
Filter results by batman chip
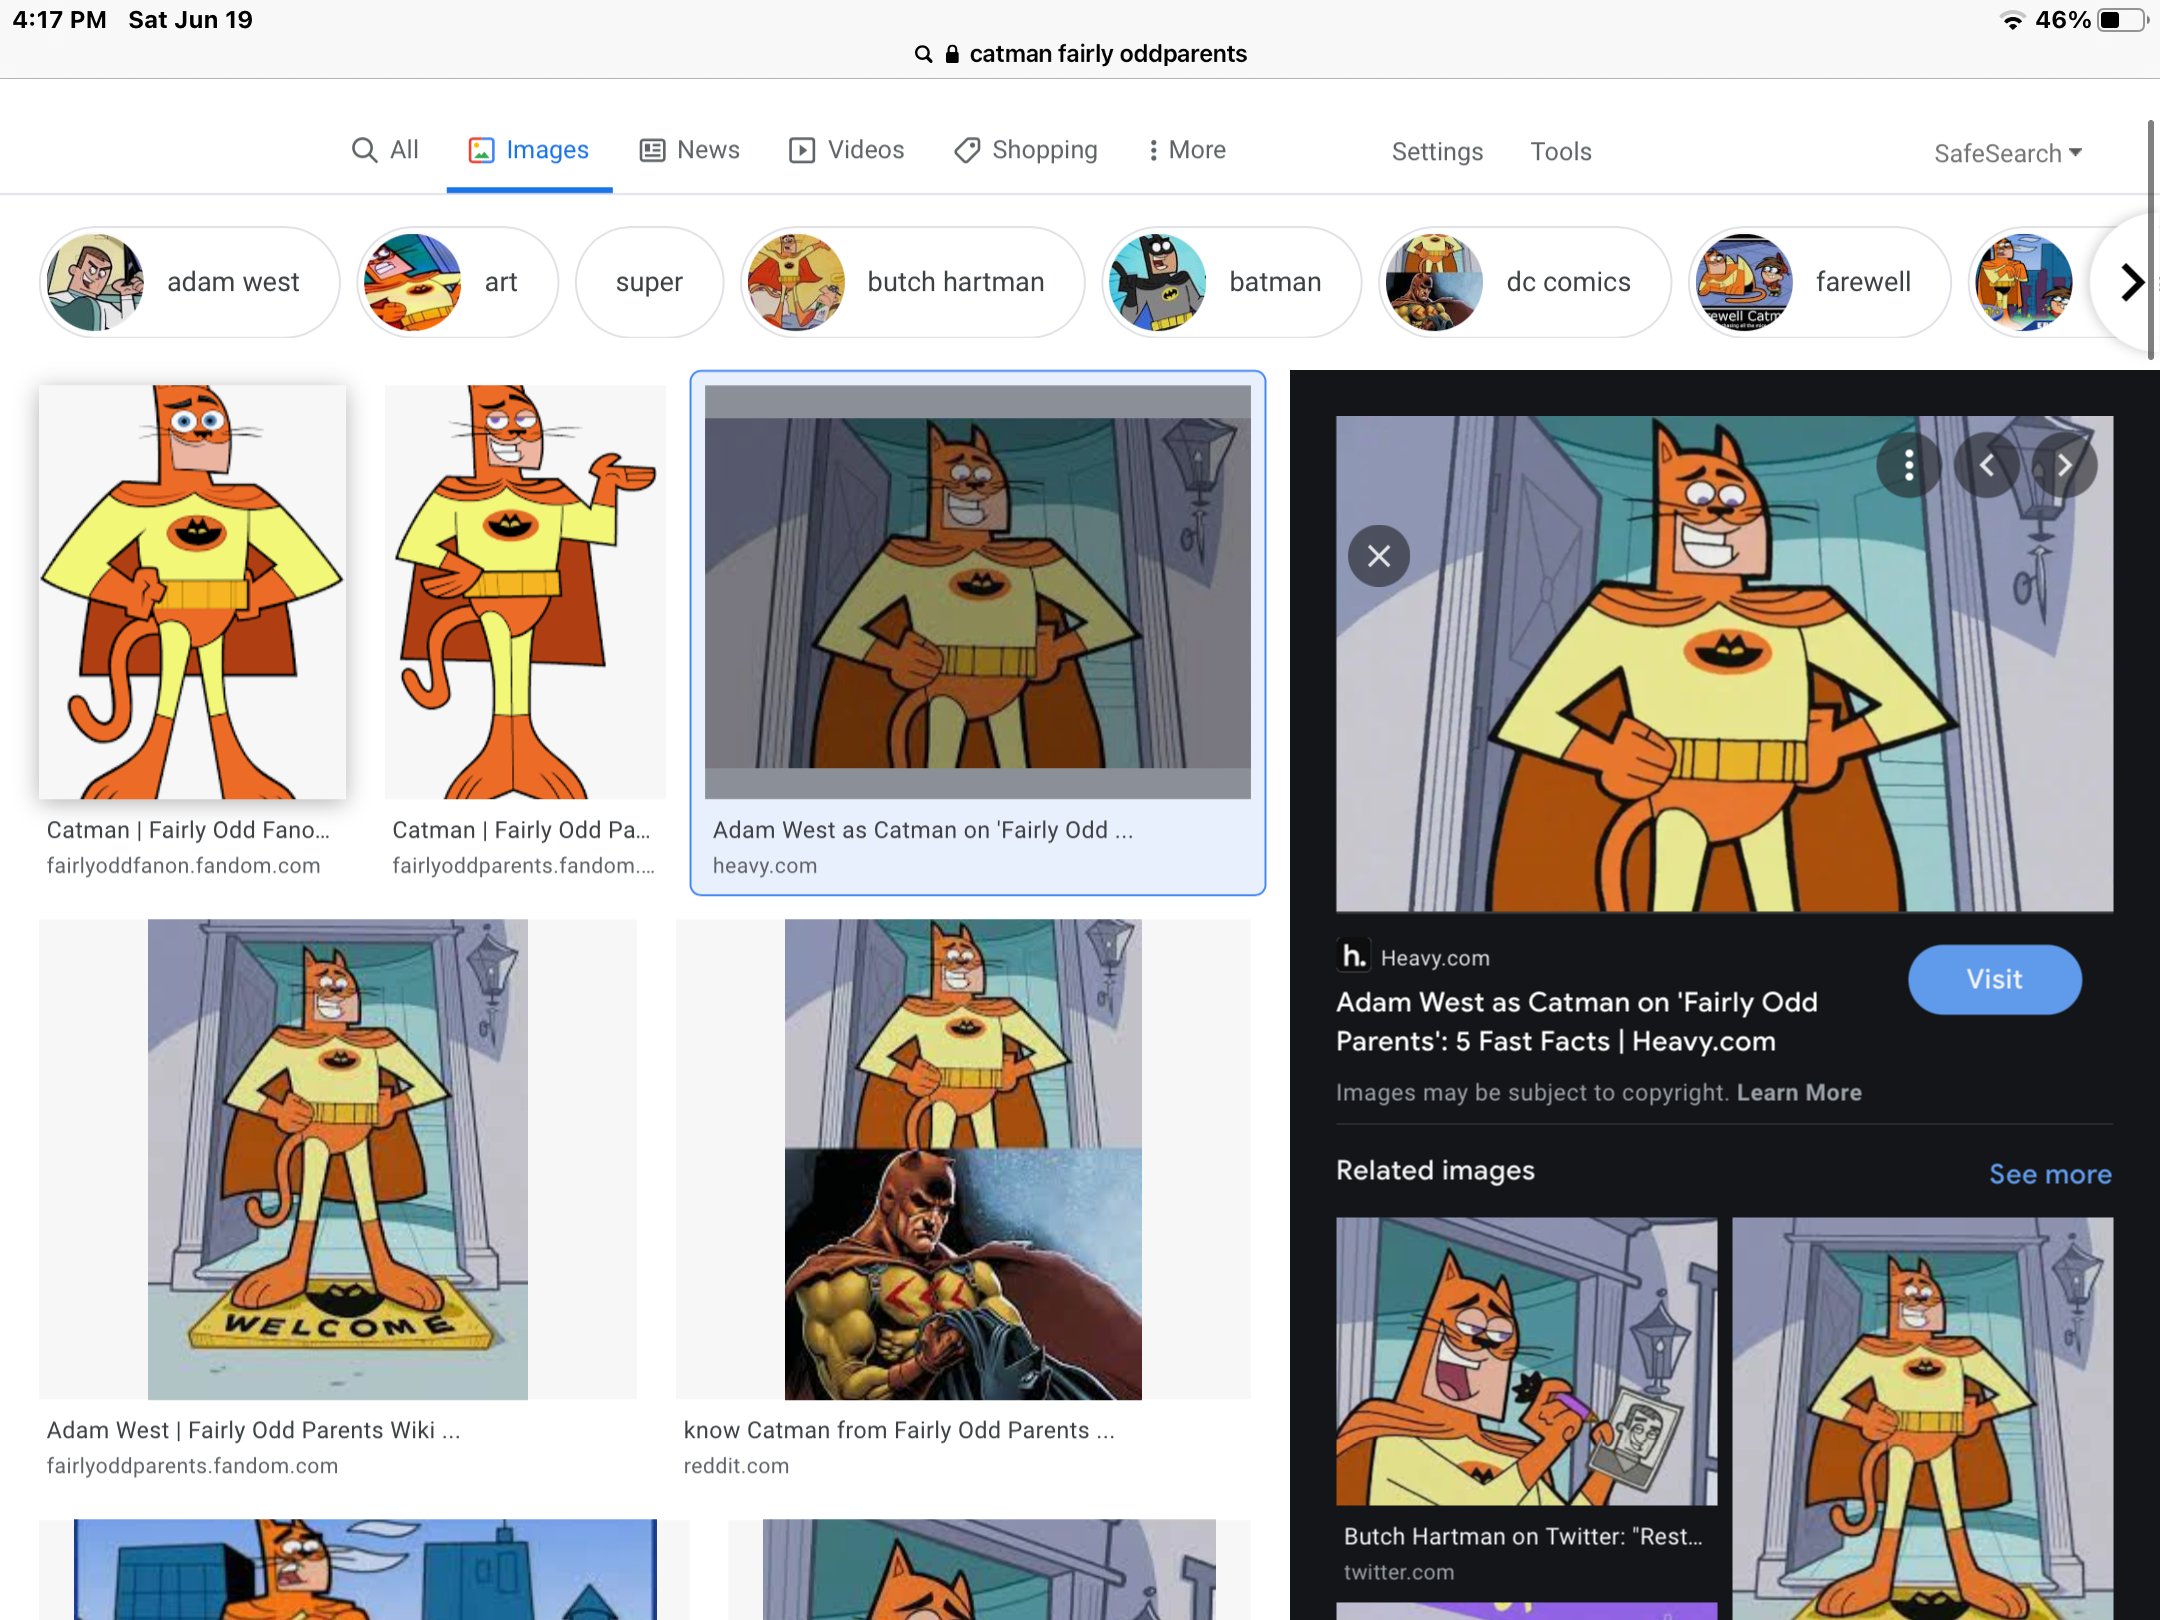(x=1231, y=282)
